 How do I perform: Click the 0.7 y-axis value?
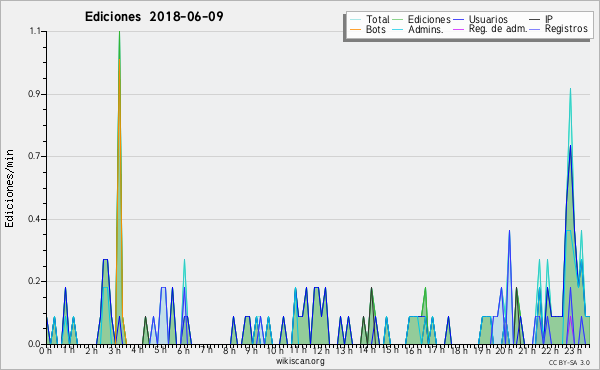[x=34, y=156]
